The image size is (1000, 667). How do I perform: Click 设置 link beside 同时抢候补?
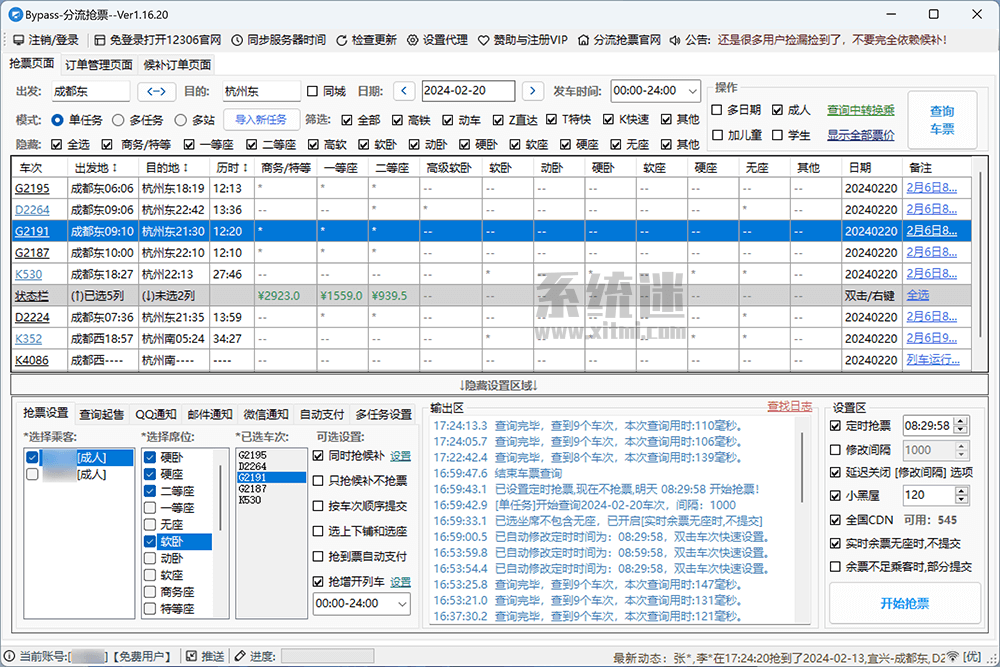tap(401, 456)
